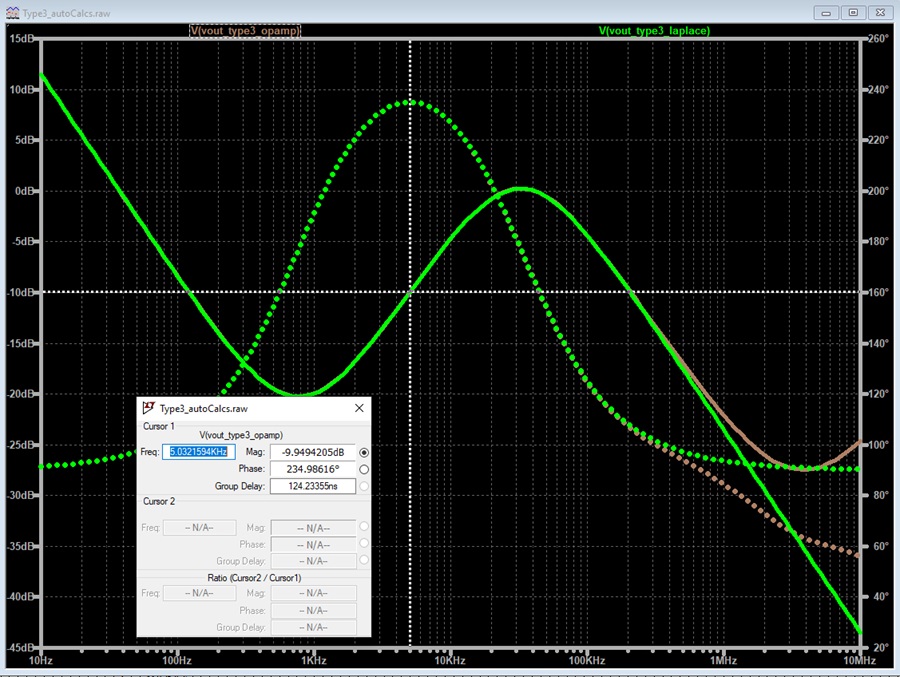Select the Phase radio button for Cursor 1
The height and width of the screenshot is (677, 900).
[364, 469]
